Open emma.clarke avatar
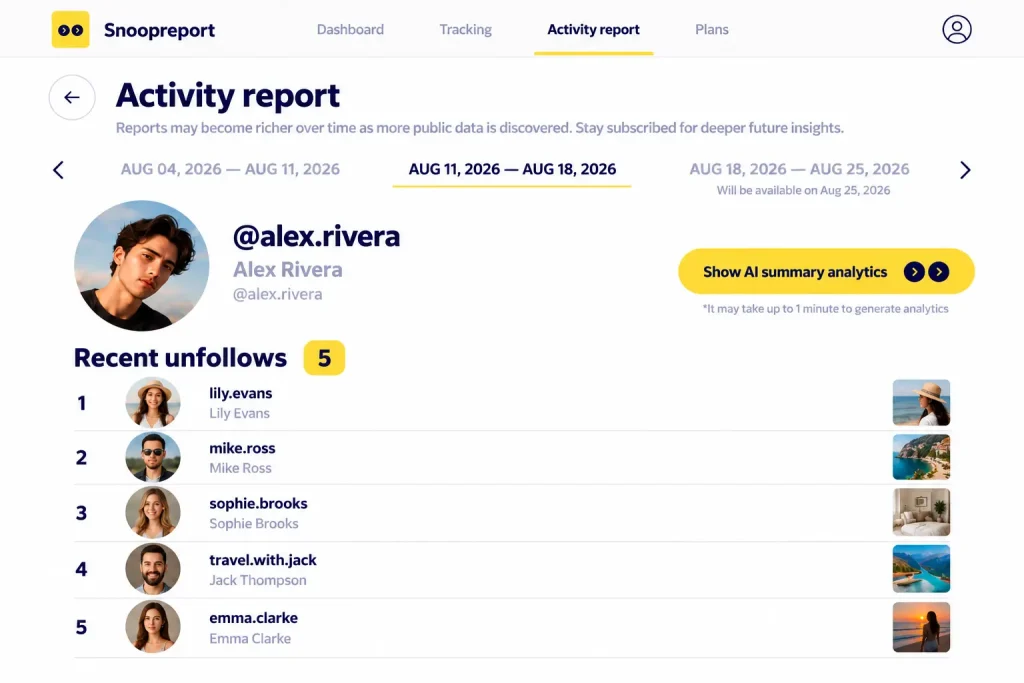The height and width of the screenshot is (683, 1024). (x=153, y=626)
